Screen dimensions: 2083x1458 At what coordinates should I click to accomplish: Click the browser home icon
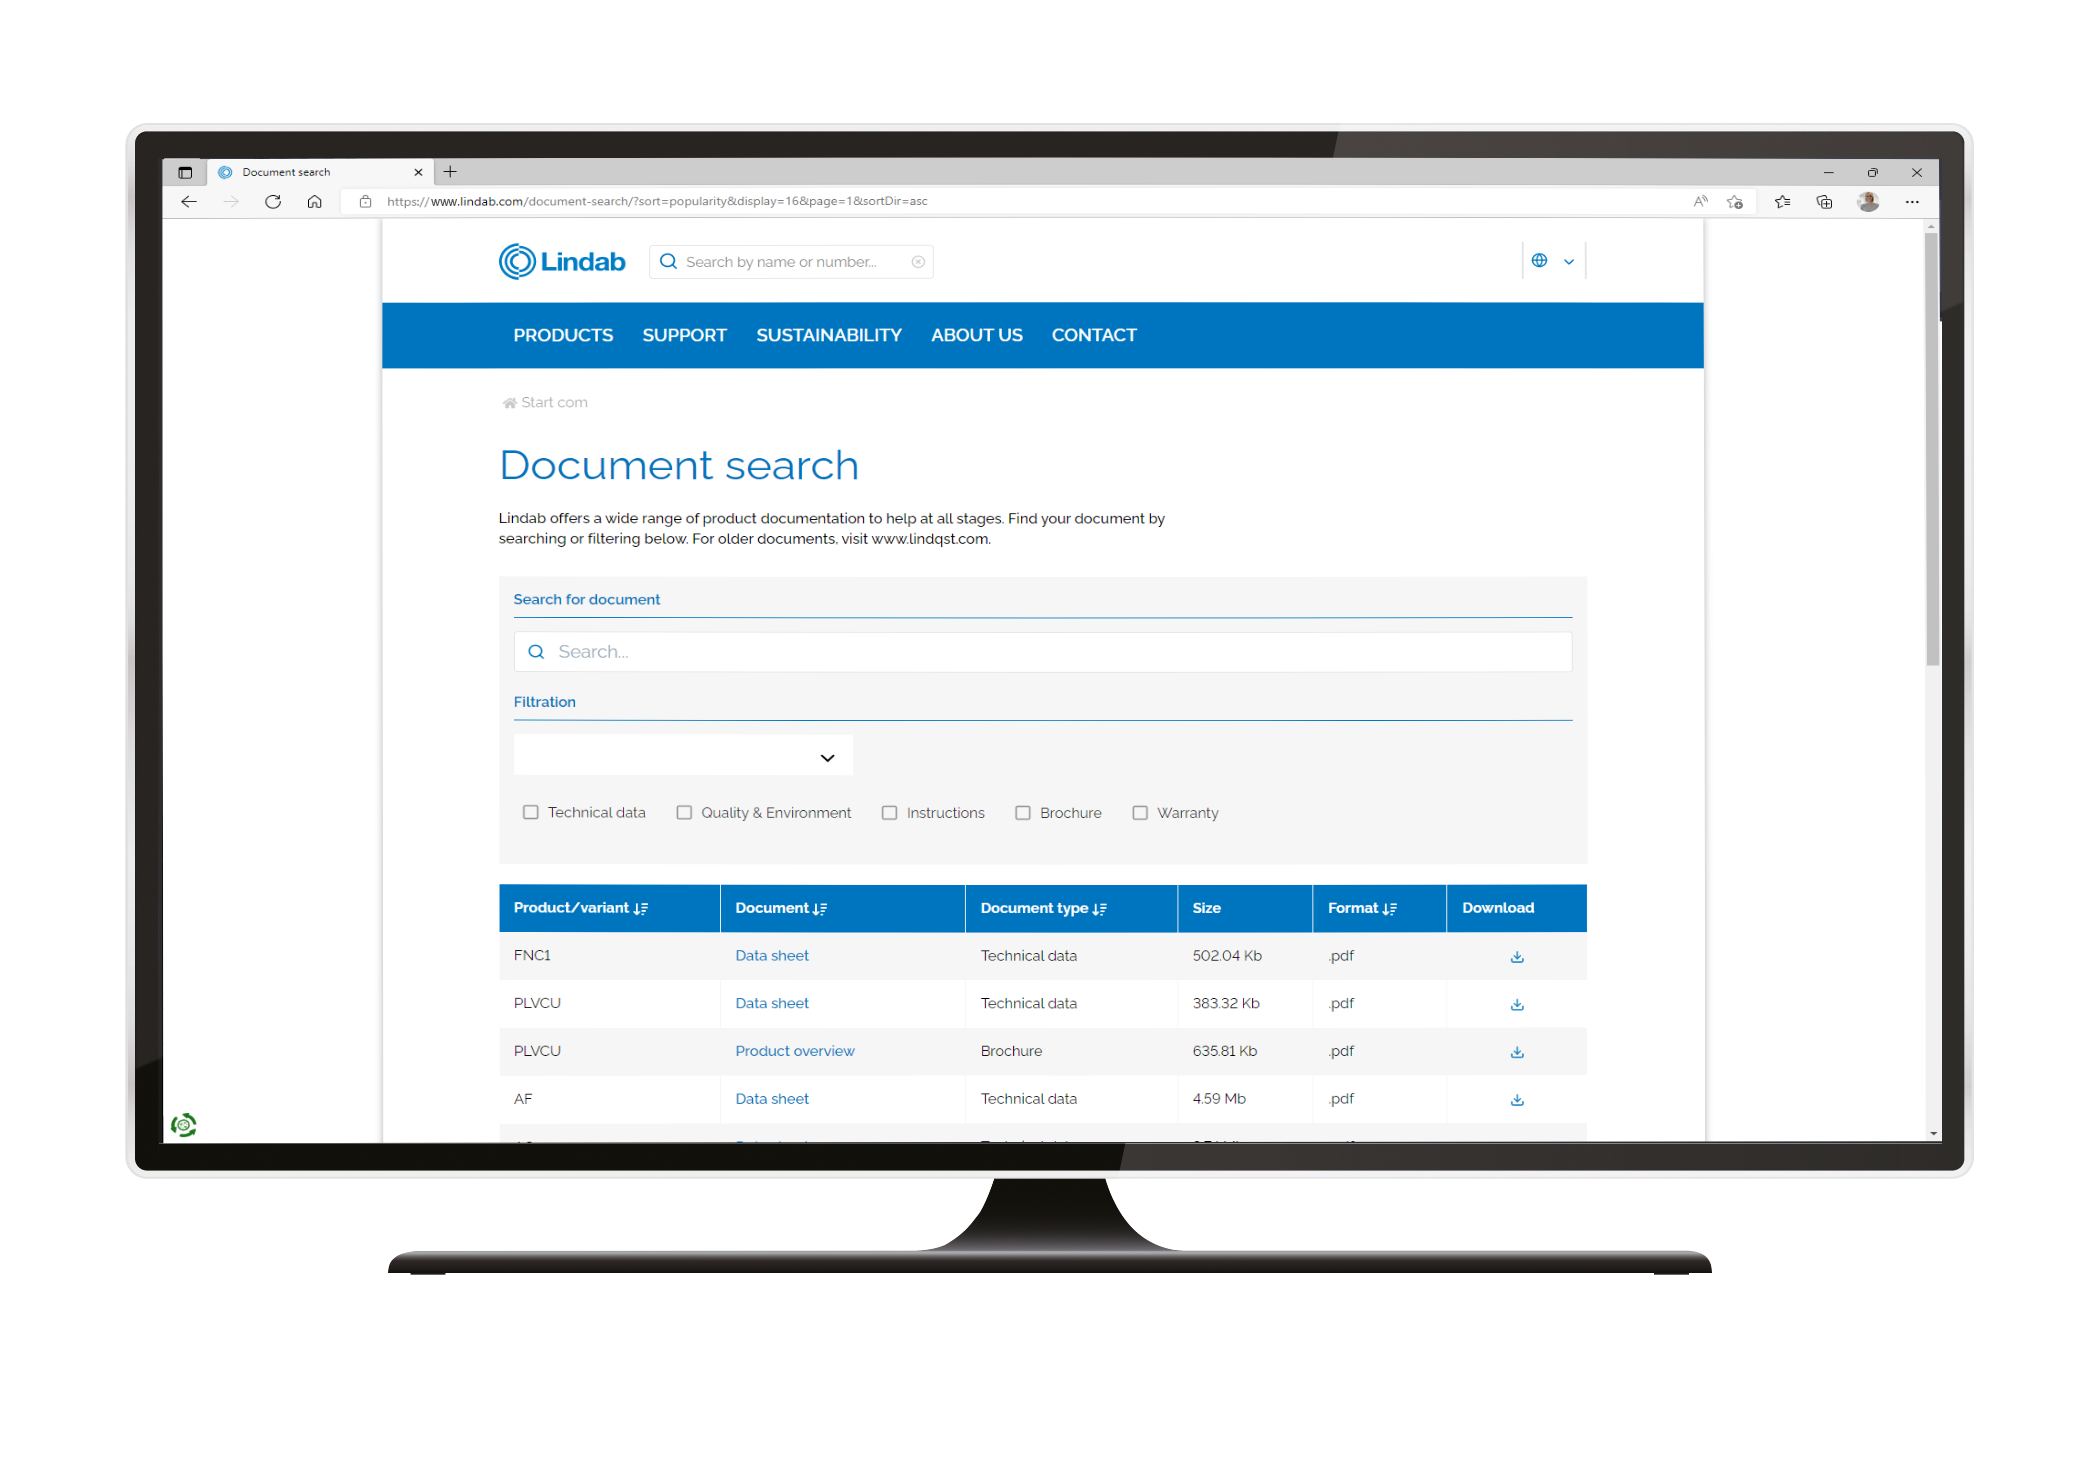click(x=314, y=202)
